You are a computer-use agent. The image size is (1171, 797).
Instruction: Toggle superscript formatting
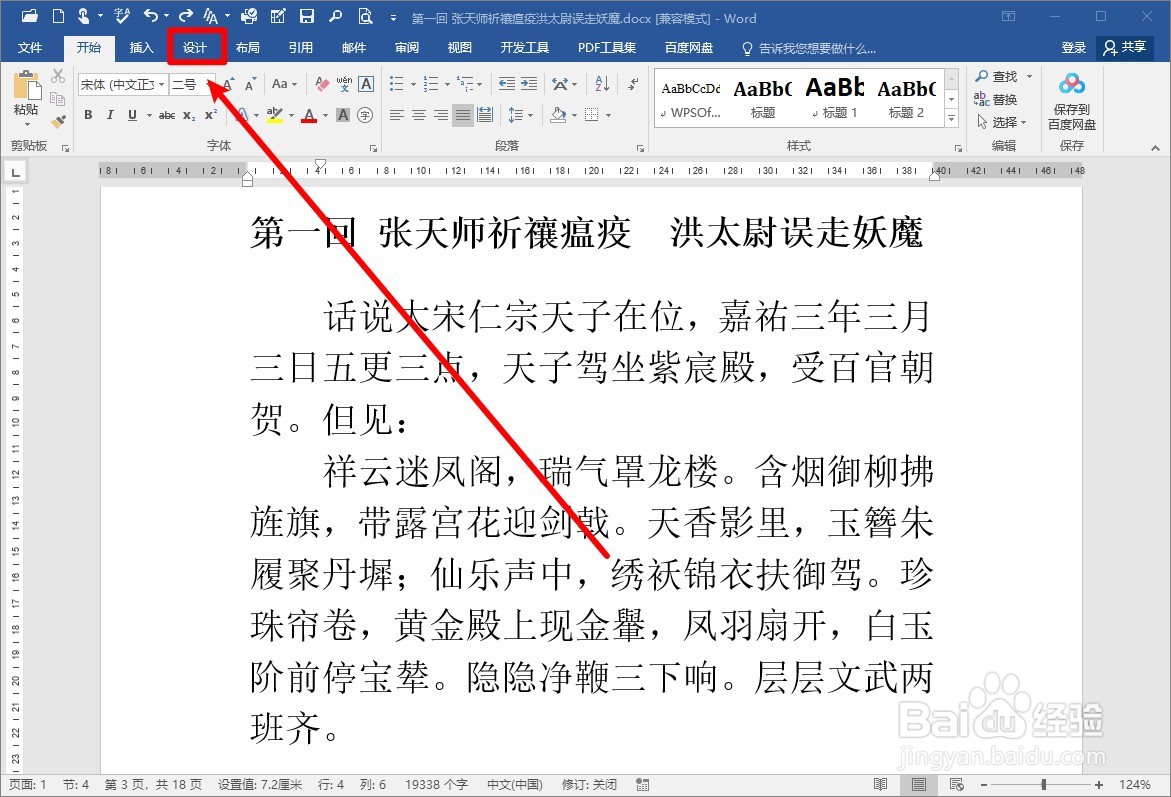click(211, 115)
